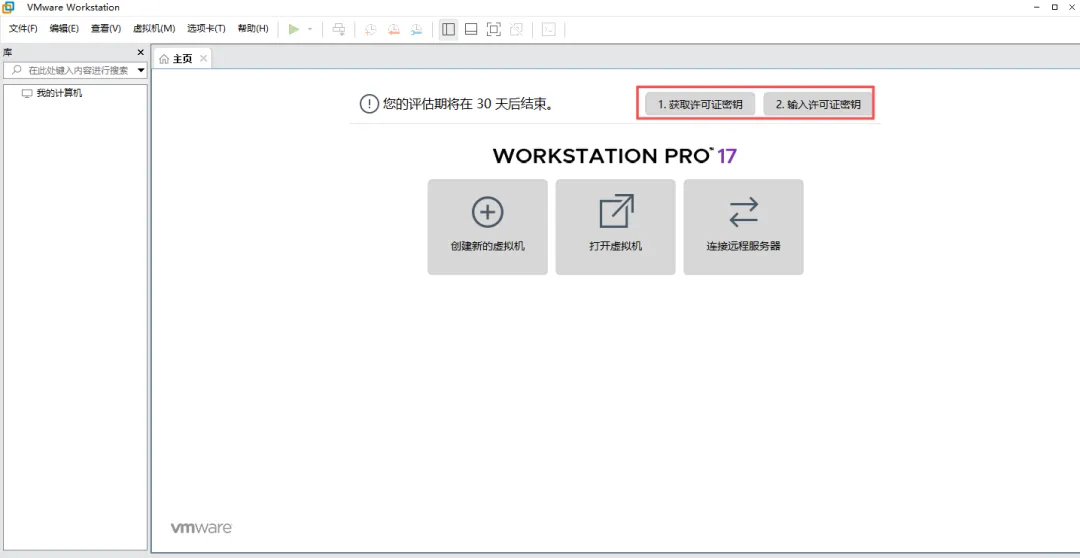Image resolution: width=1080 pixels, height=558 pixels.
Task: Click the Unity mode toolbar icon
Action: tap(516, 29)
